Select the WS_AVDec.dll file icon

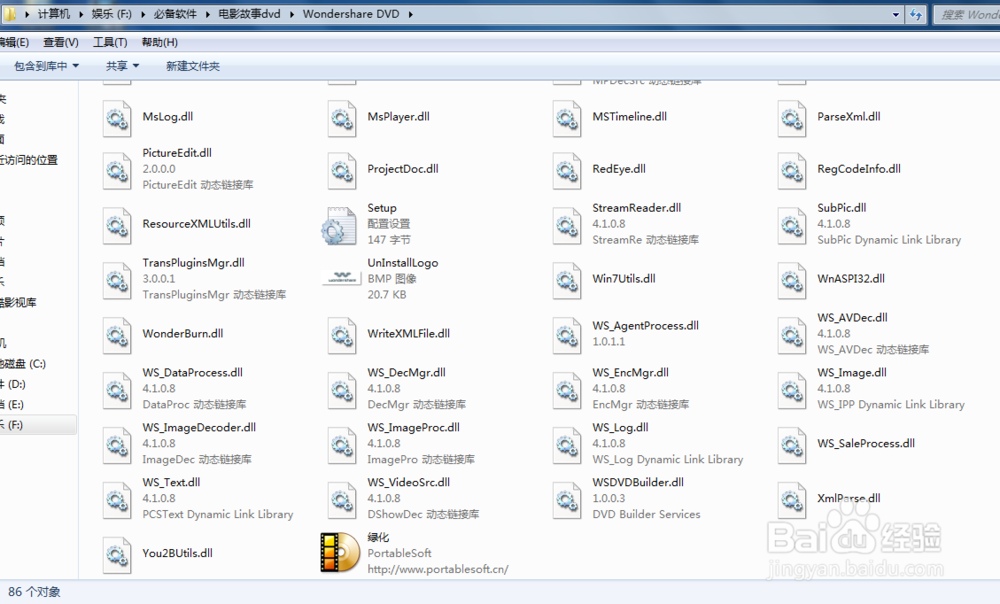pos(792,335)
